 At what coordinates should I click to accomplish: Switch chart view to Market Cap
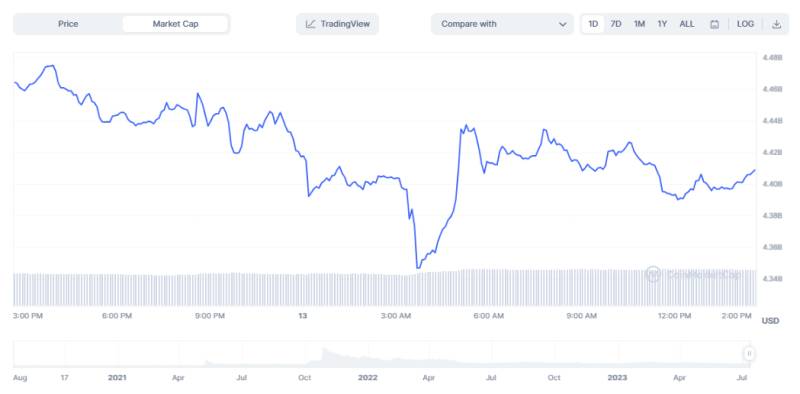175,24
